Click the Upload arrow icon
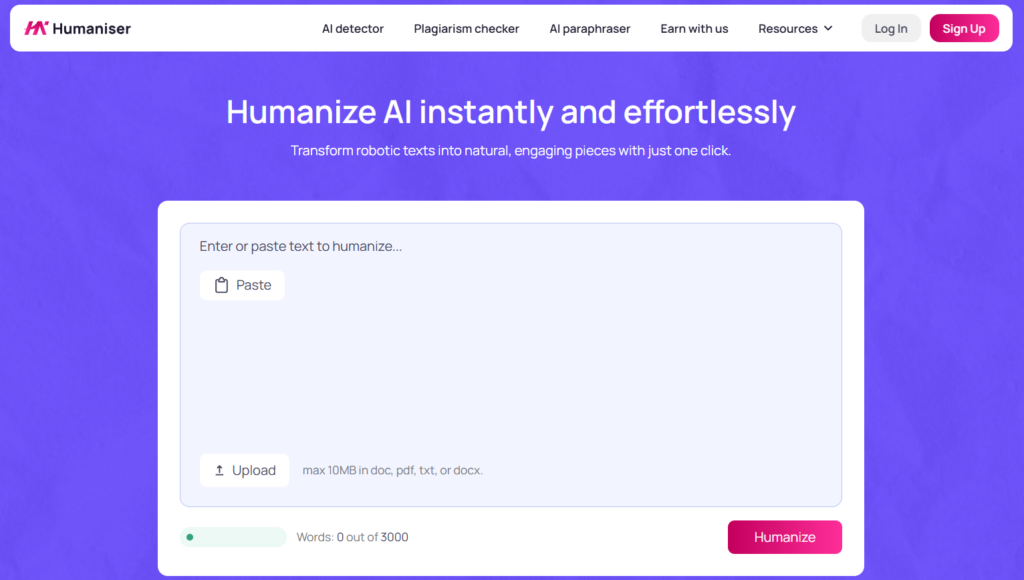 [x=220, y=471]
